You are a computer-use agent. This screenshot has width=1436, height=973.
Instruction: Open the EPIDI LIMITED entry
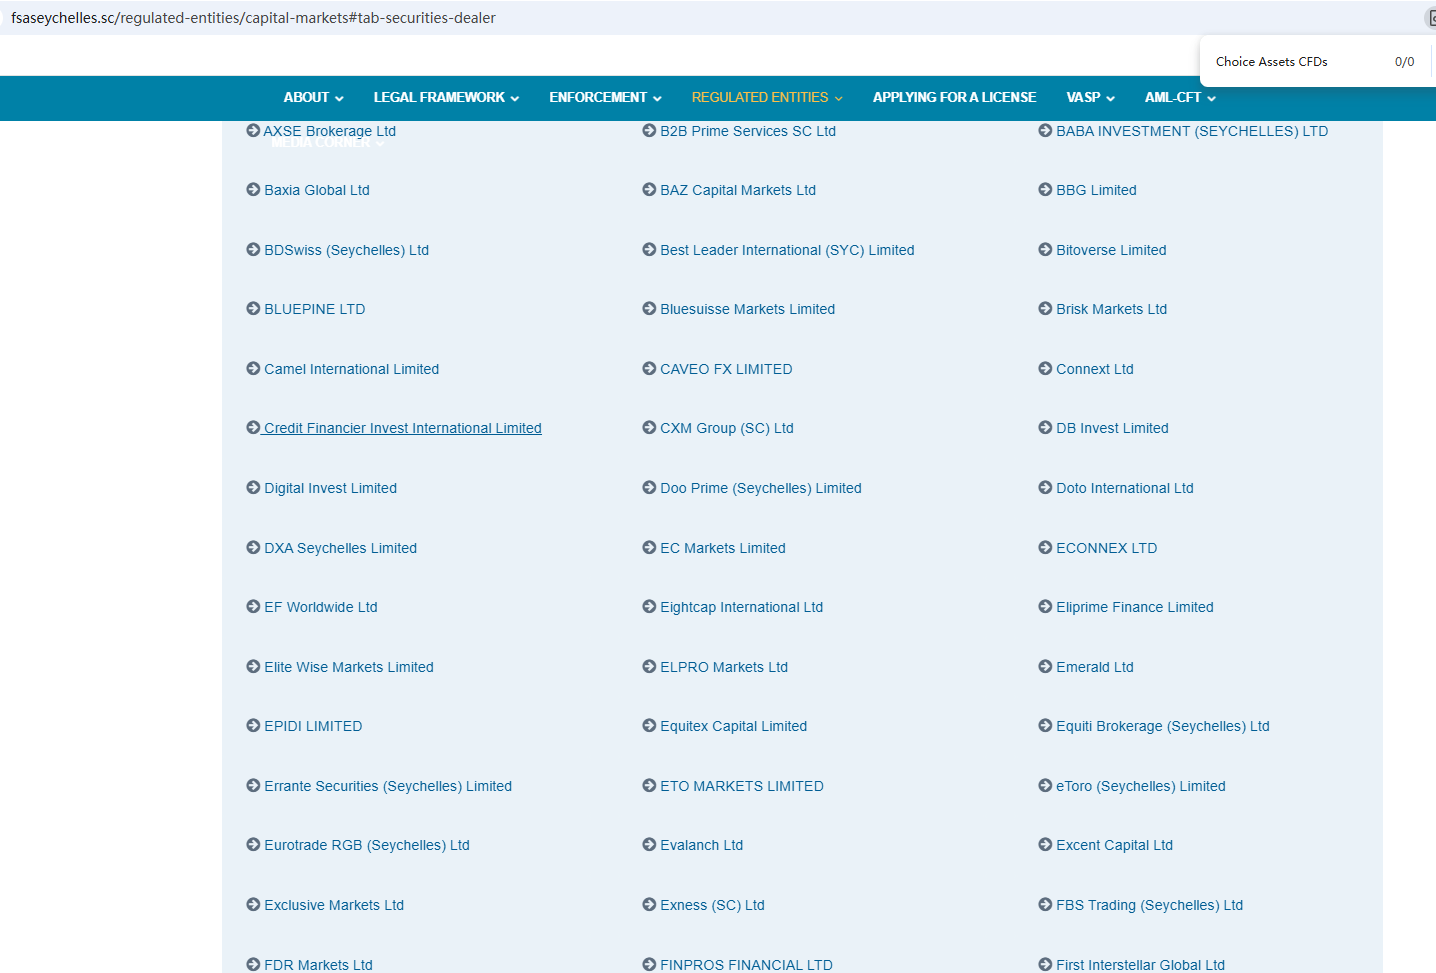[x=313, y=726]
